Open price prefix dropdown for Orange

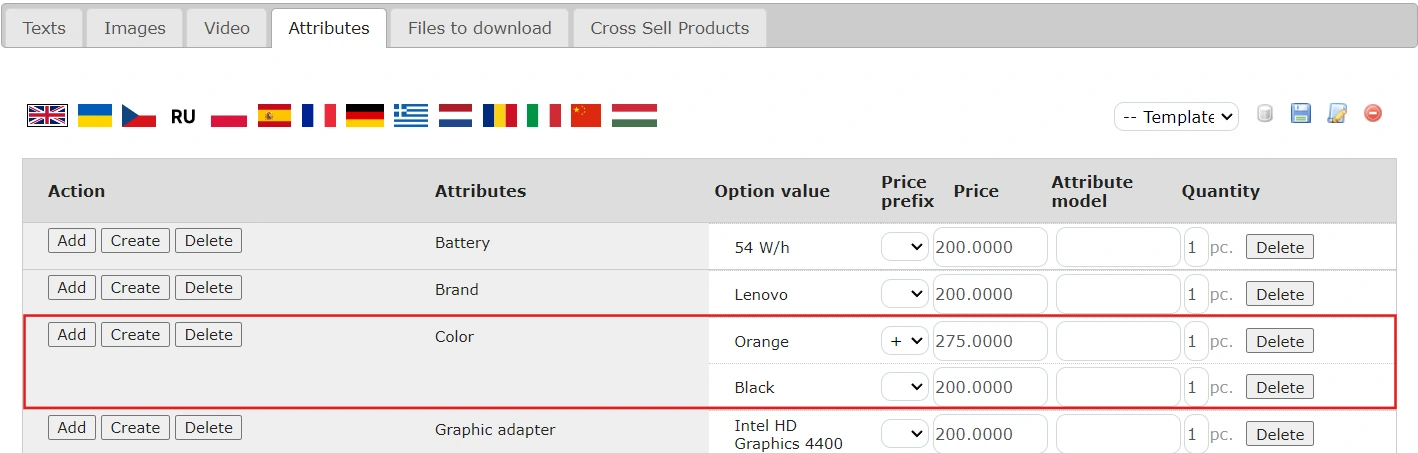(x=904, y=341)
